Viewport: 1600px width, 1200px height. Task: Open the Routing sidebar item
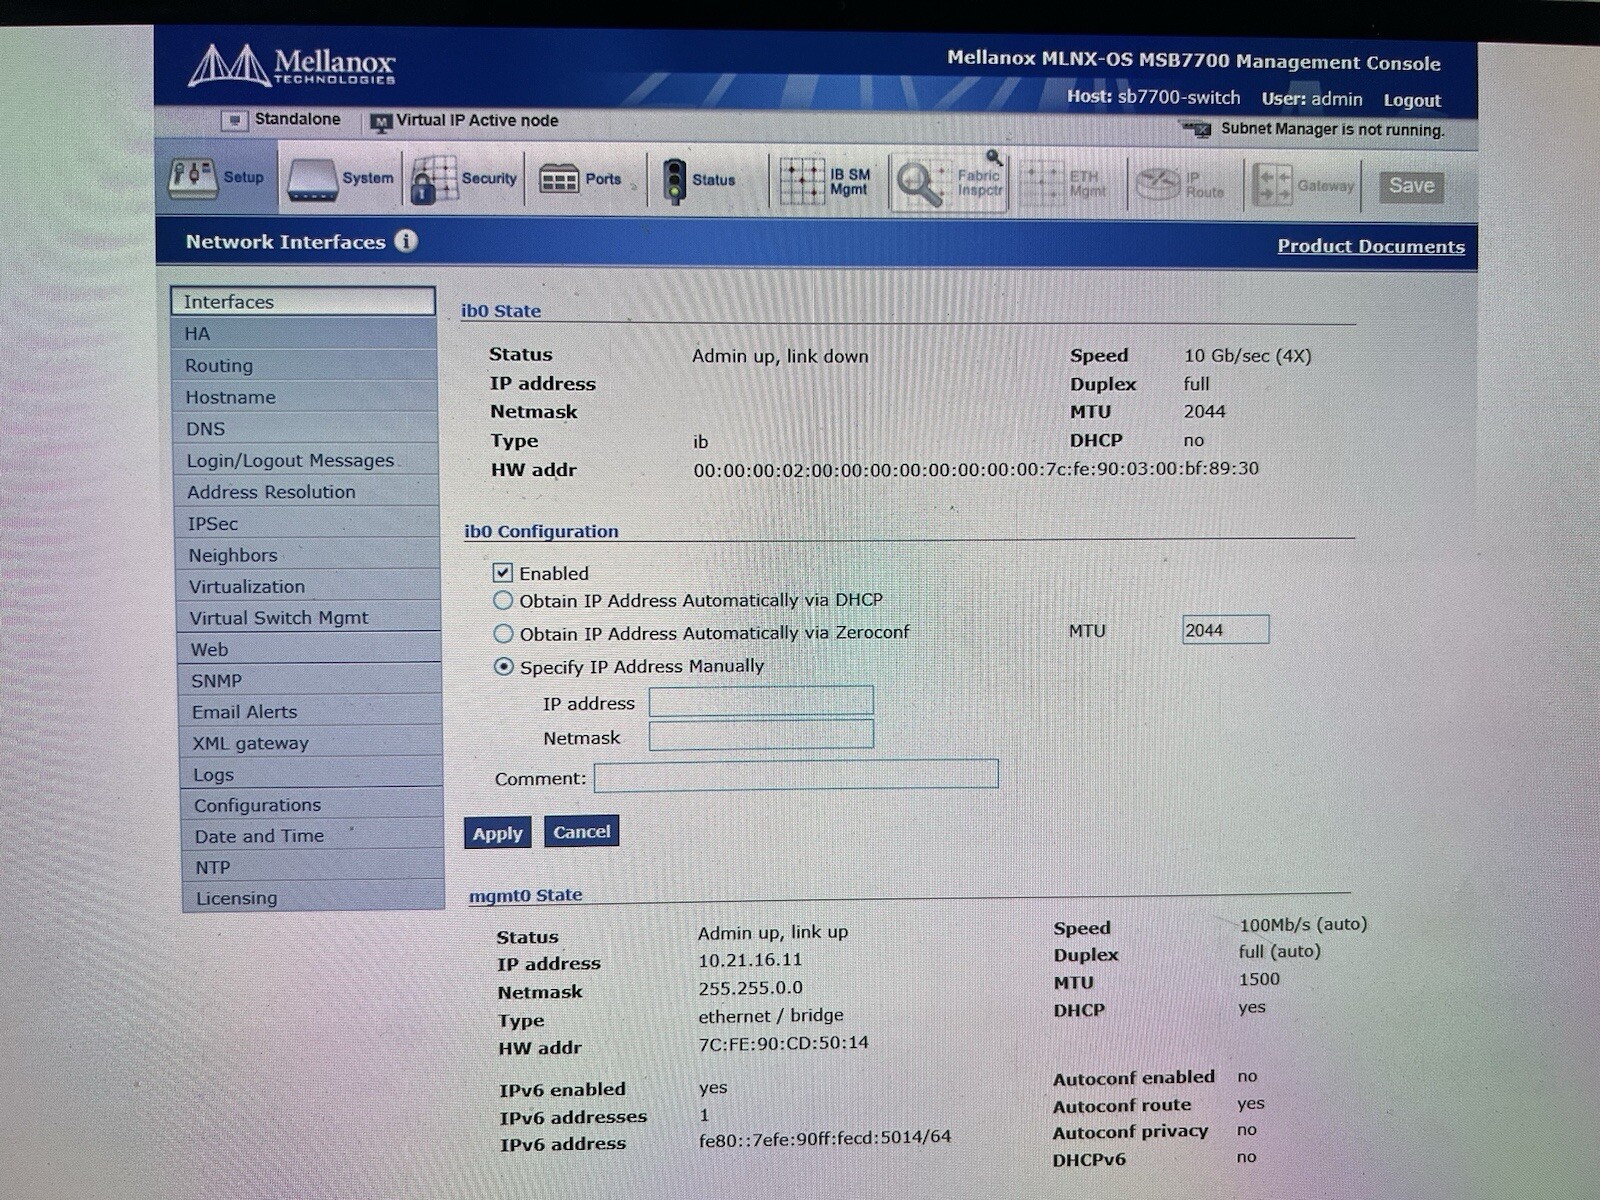[x=306, y=365]
